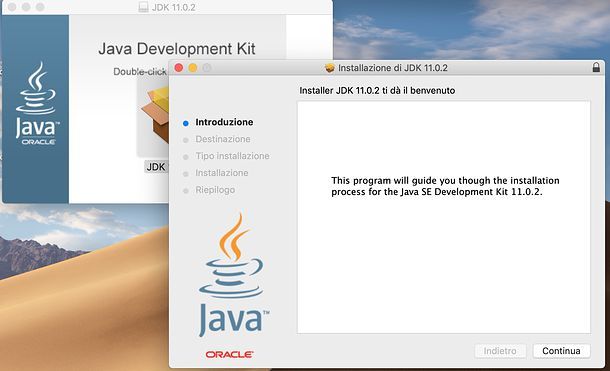Click the white Java logo in the JDK 11.0.2 window

click(x=37, y=103)
